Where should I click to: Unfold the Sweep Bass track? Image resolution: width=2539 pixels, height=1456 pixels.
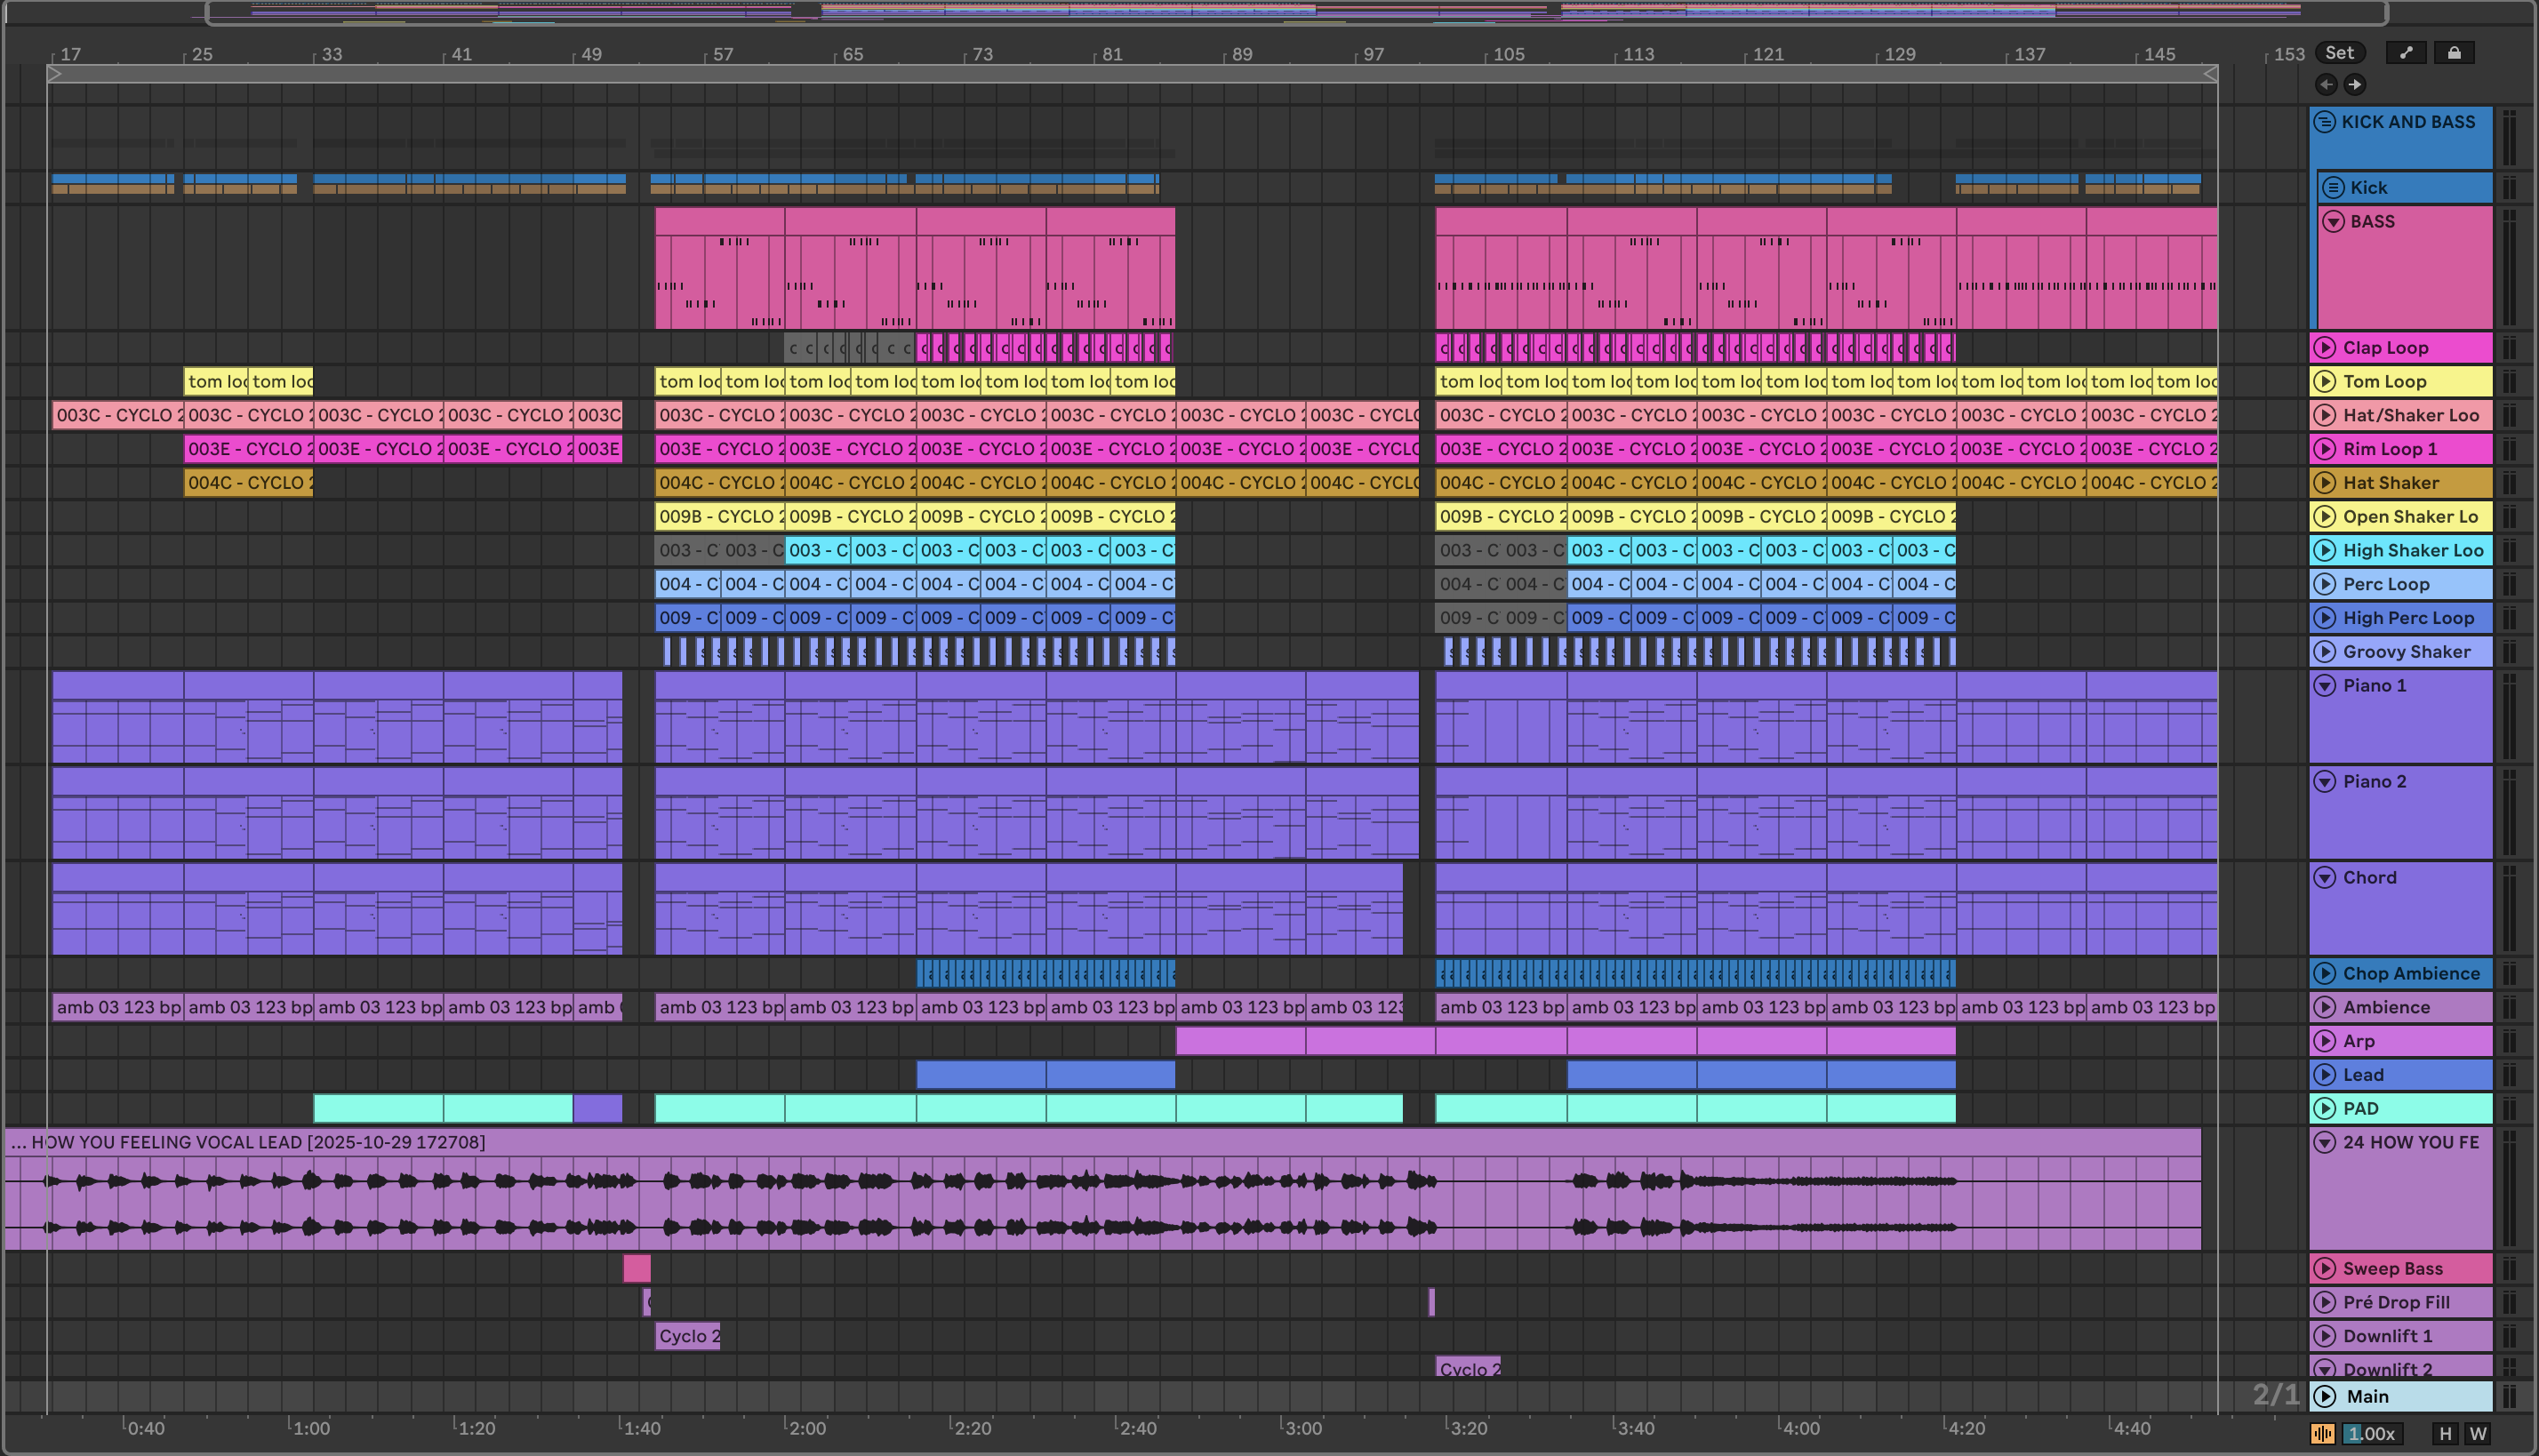(2325, 1269)
